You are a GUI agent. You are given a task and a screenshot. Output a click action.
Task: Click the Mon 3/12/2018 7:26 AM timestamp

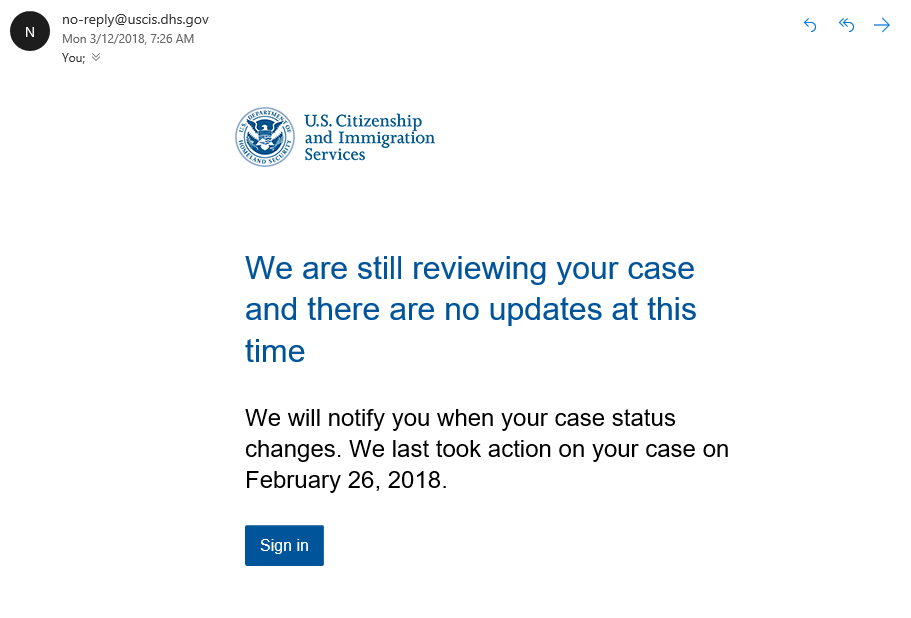[128, 39]
